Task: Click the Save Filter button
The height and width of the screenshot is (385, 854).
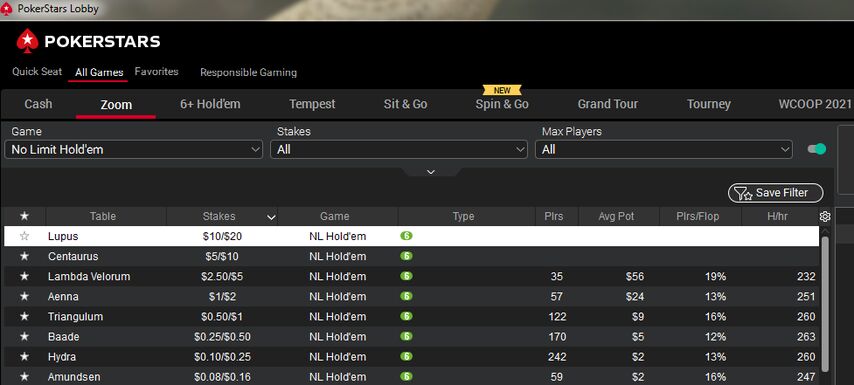Action: [x=776, y=193]
